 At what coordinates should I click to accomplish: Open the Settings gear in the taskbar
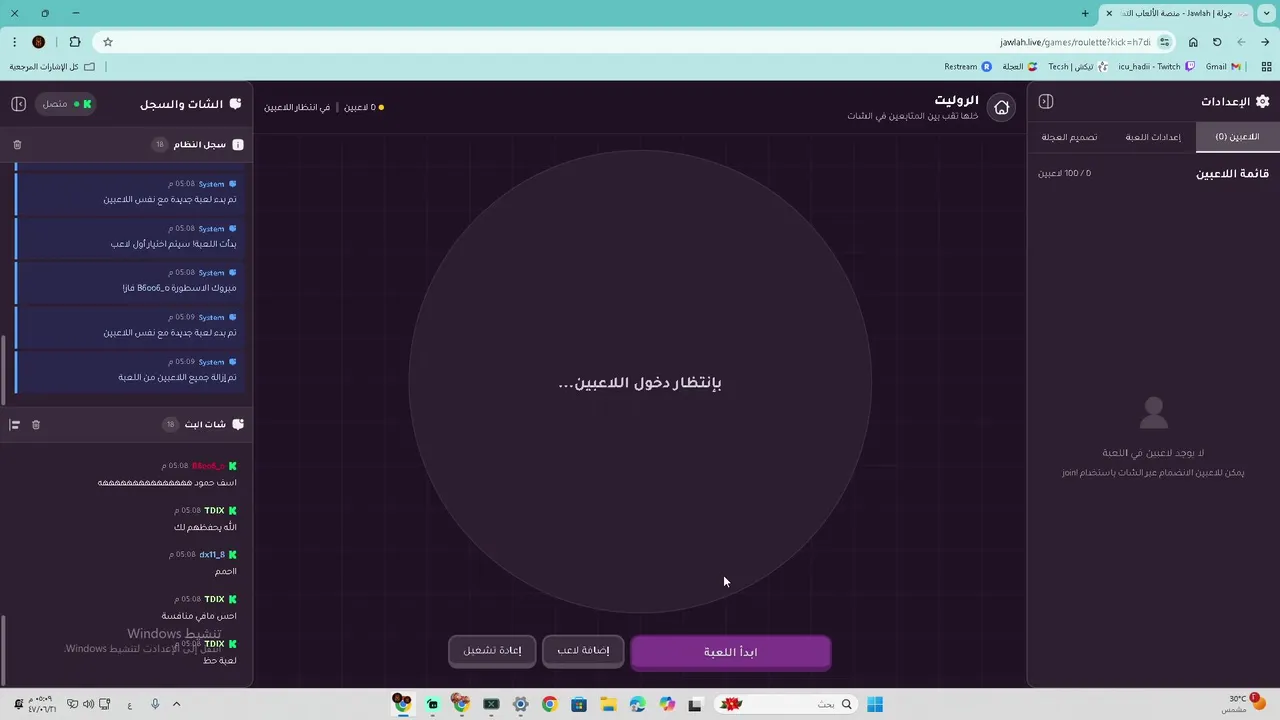click(x=520, y=704)
